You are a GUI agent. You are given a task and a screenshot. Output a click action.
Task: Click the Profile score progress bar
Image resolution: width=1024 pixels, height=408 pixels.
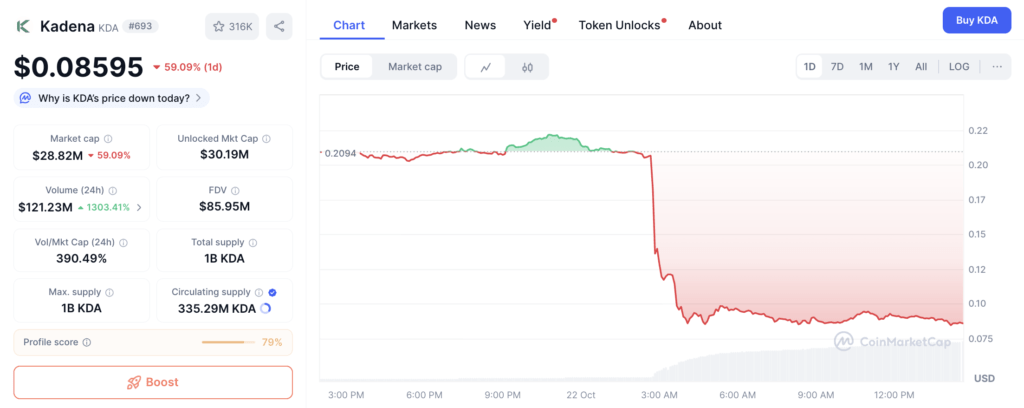coord(226,342)
